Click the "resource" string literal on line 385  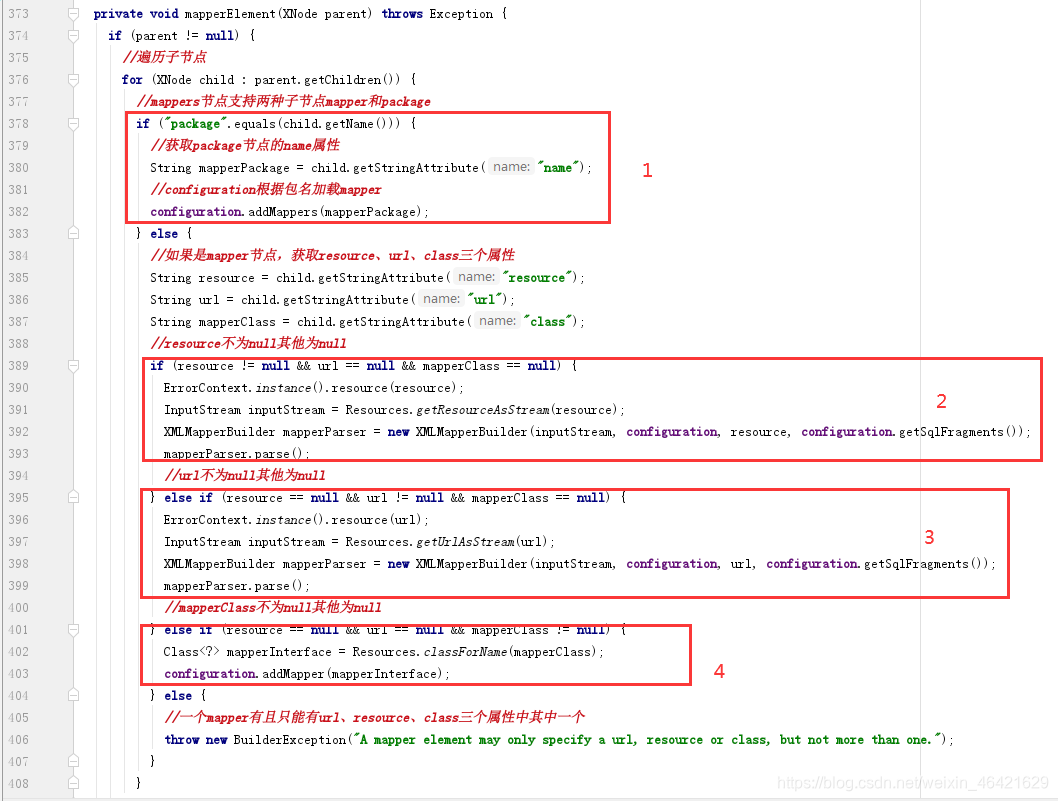click(x=536, y=277)
